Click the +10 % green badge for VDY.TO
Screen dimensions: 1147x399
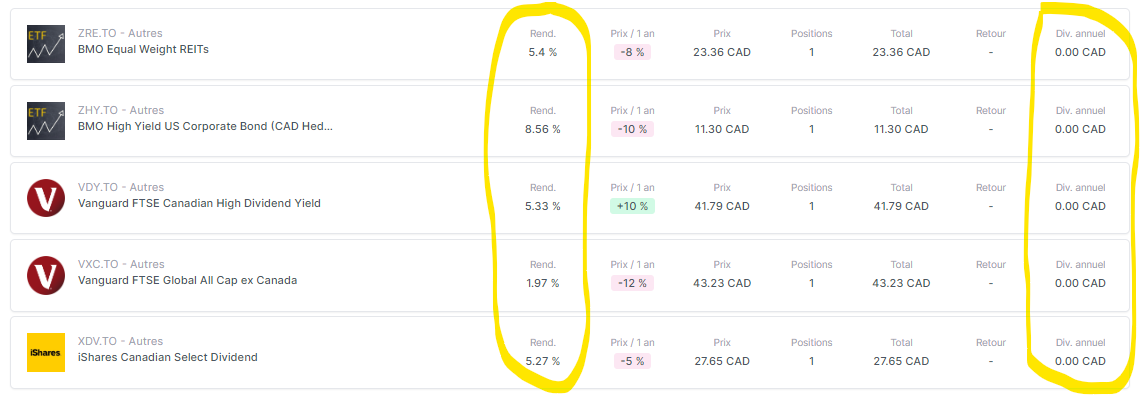632,206
